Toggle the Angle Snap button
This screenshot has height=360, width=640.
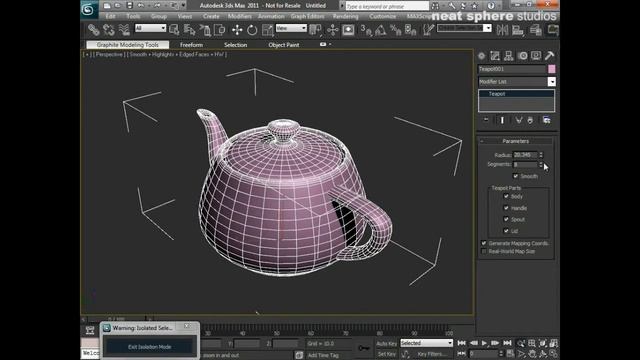coord(380,30)
